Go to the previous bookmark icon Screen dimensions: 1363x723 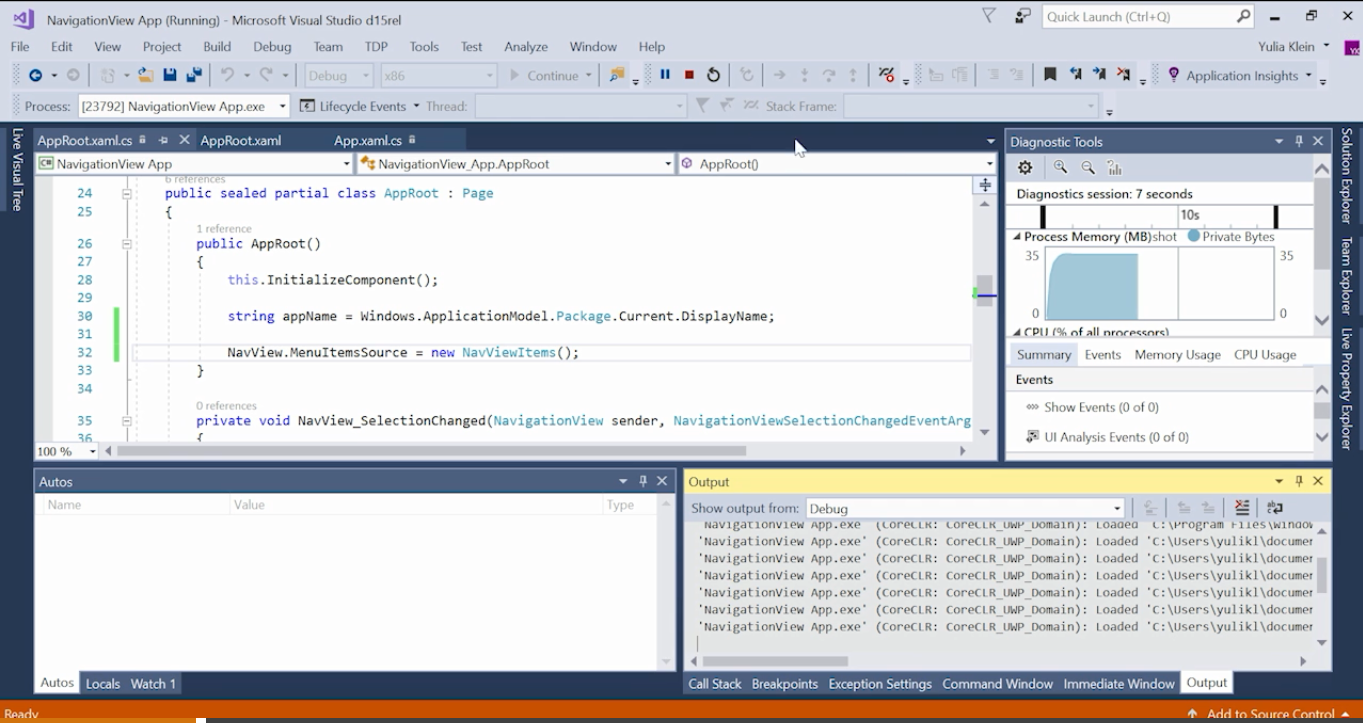click(1075, 75)
